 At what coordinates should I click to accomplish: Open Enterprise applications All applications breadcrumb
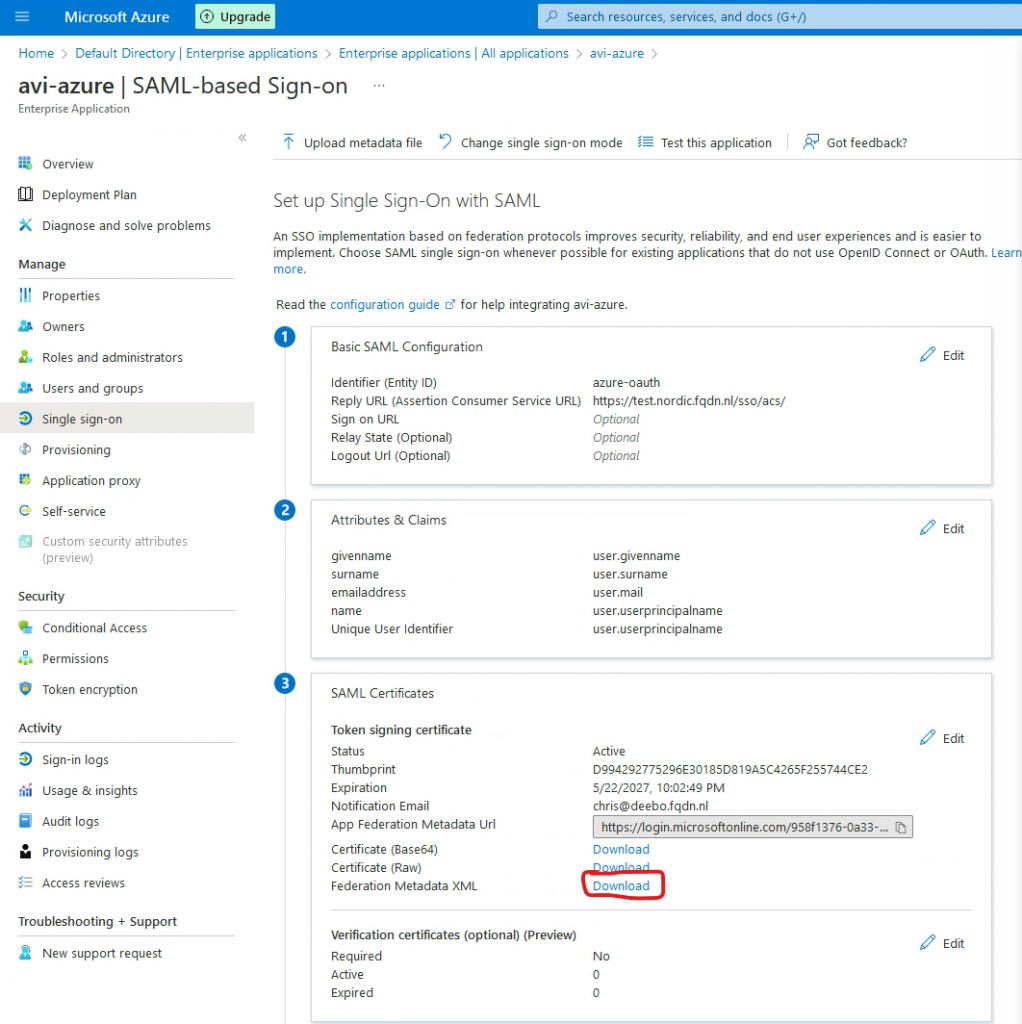pyautogui.click(x=453, y=54)
